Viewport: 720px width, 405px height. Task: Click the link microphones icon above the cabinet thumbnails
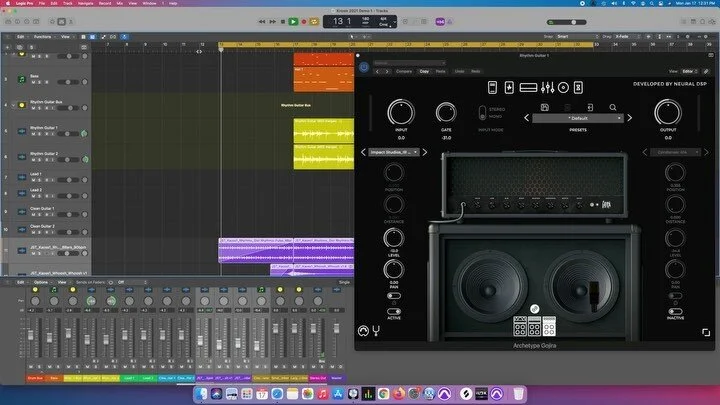coord(534,309)
